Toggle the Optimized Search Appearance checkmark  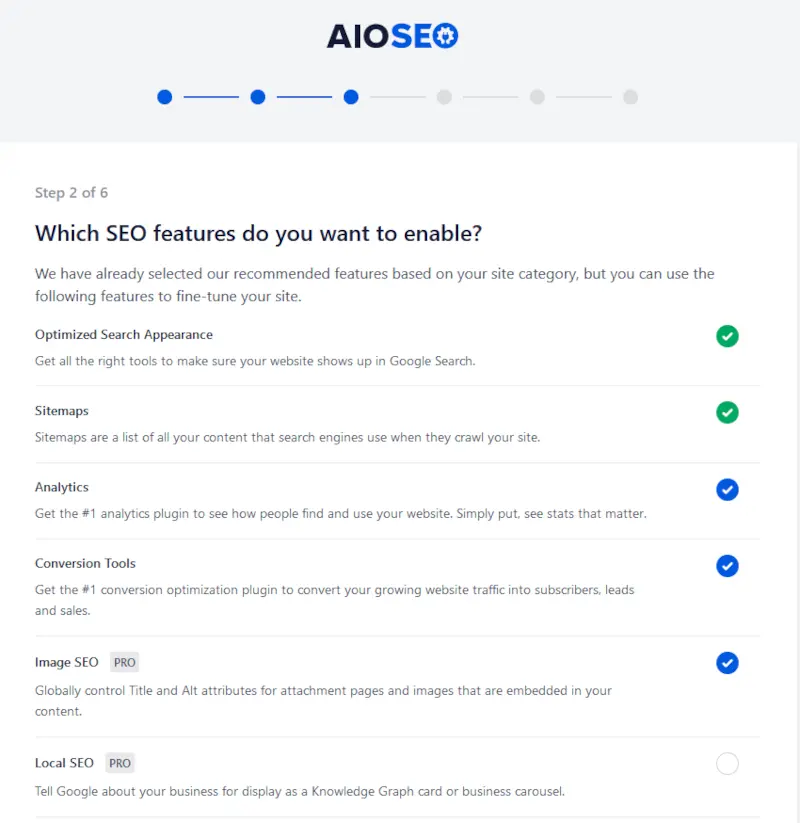point(727,336)
